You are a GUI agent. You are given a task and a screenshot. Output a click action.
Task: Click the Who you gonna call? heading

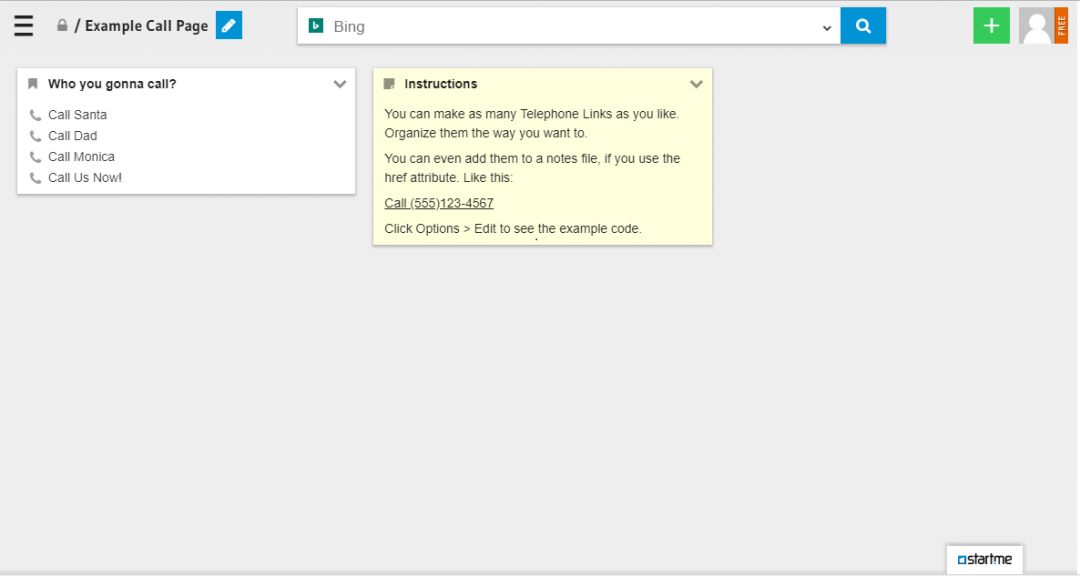112,84
